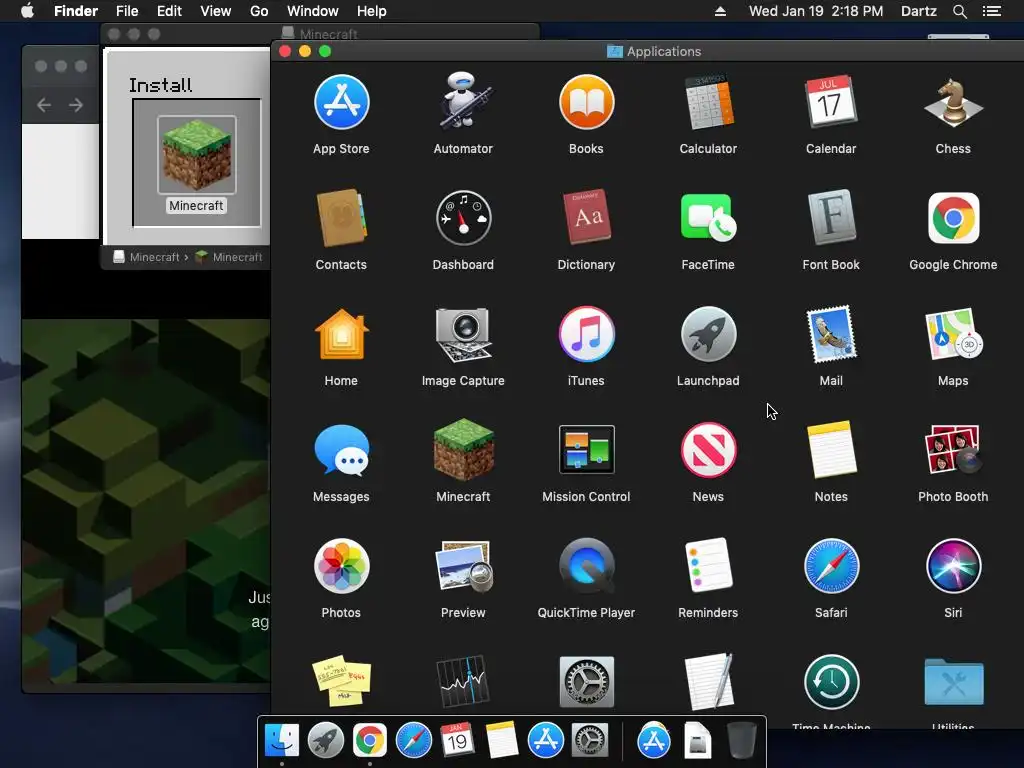
Task: Open the Finder menu
Action: pos(76,11)
